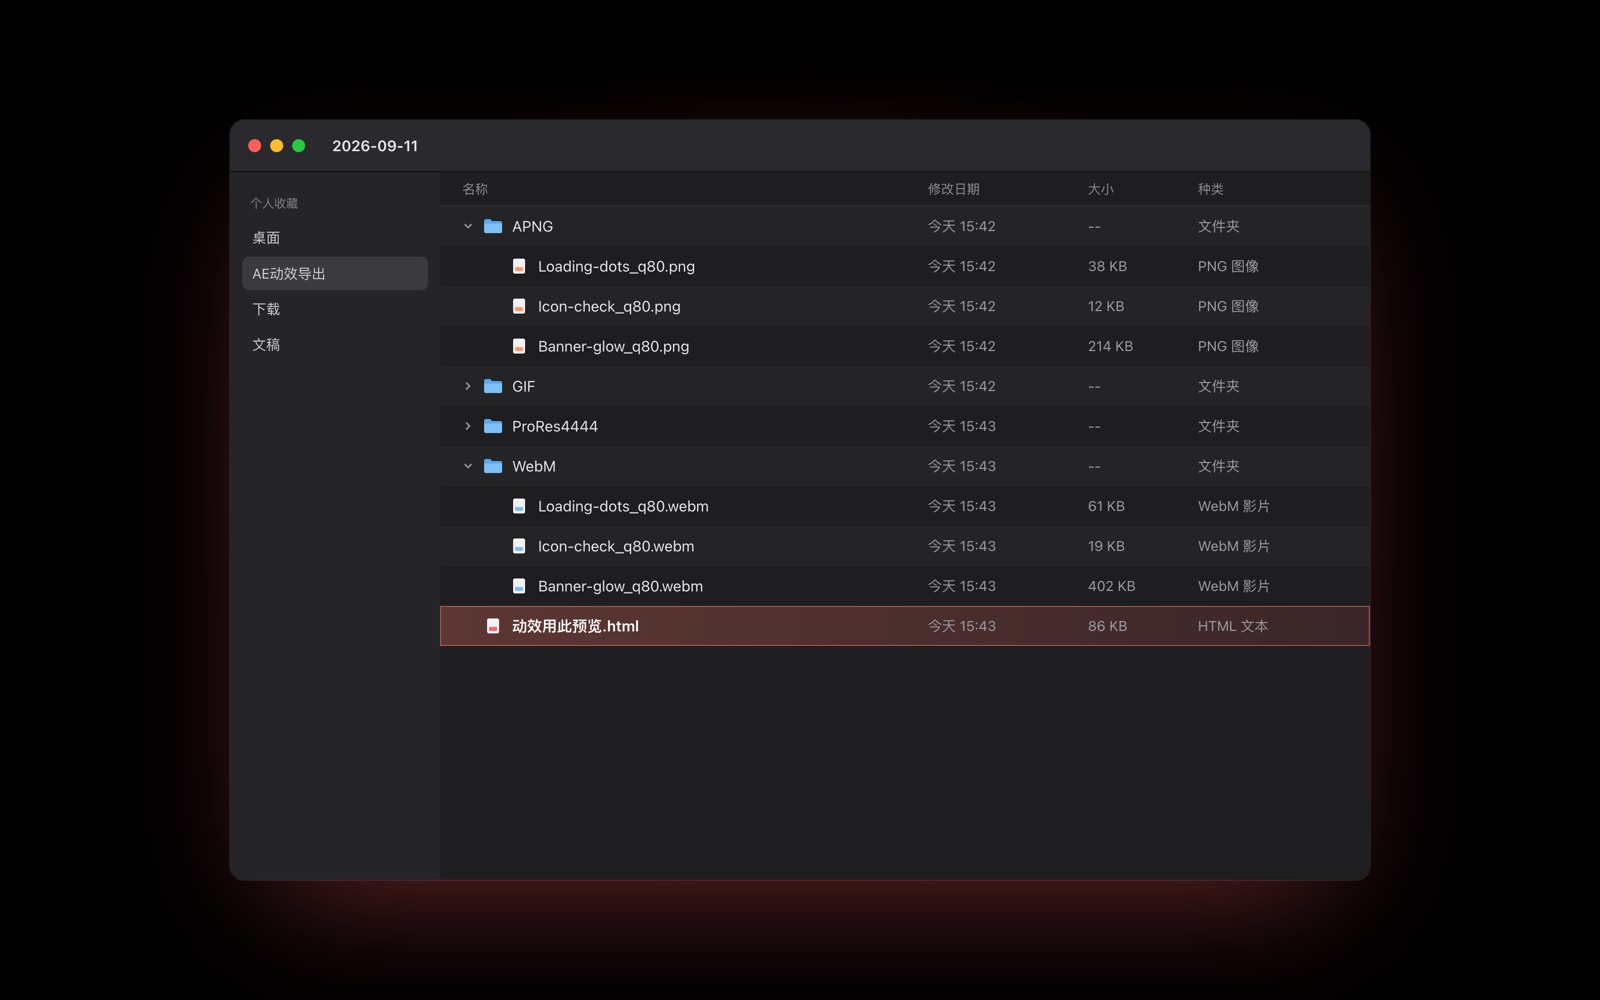Viewport: 1600px width, 1000px height.
Task: Click the 402 KB size cell
Action: 1112,586
